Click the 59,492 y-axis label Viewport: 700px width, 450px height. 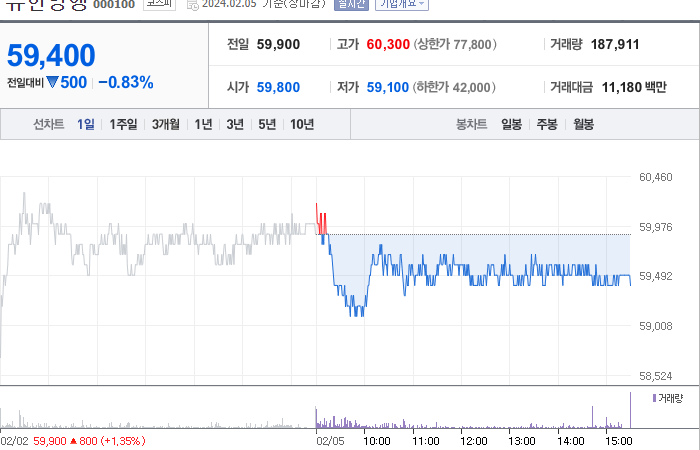click(x=655, y=276)
